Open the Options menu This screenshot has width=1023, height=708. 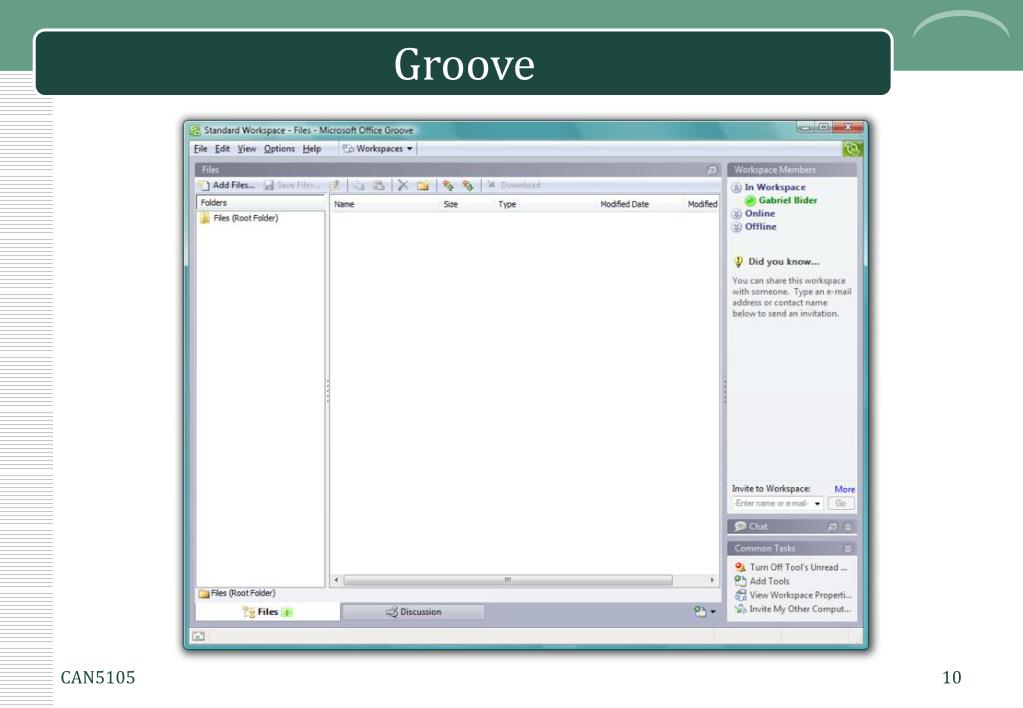click(279, 149)
